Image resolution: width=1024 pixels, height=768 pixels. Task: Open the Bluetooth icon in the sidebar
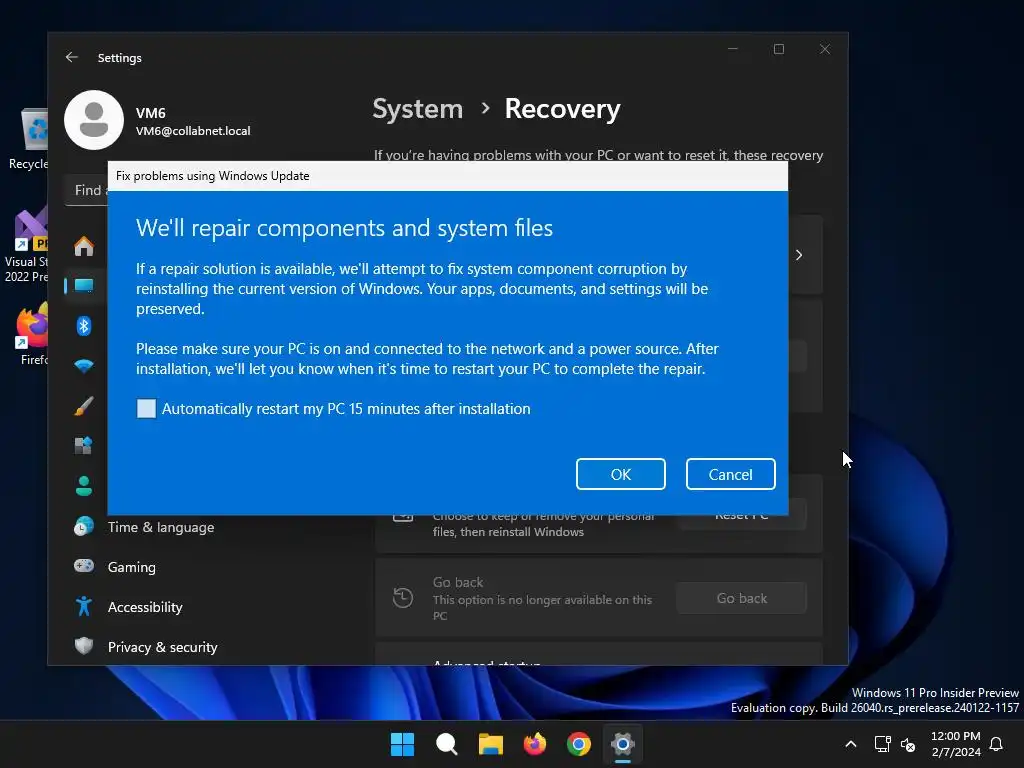pos(84,325)
